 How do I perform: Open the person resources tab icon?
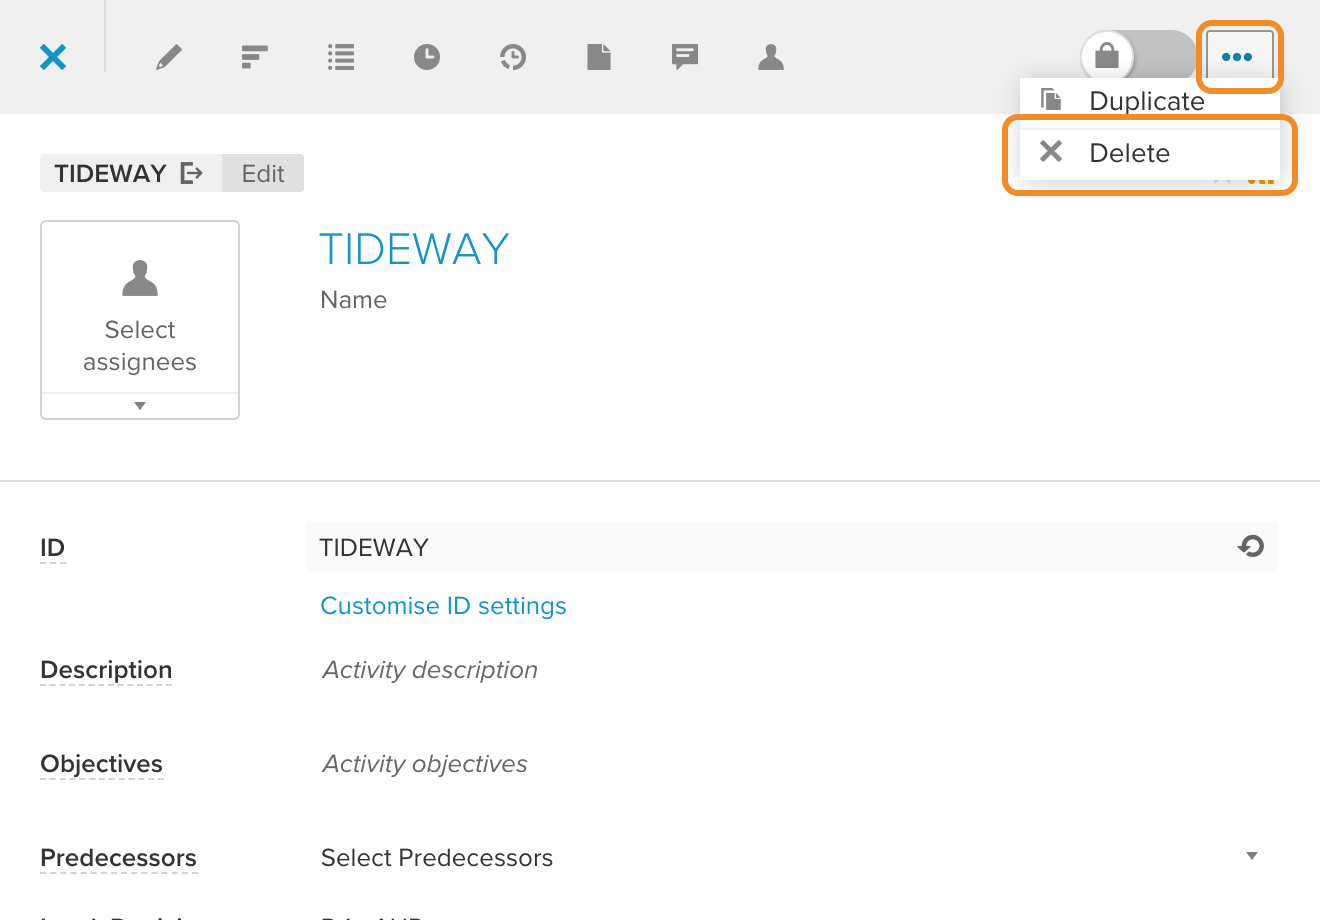771,57
